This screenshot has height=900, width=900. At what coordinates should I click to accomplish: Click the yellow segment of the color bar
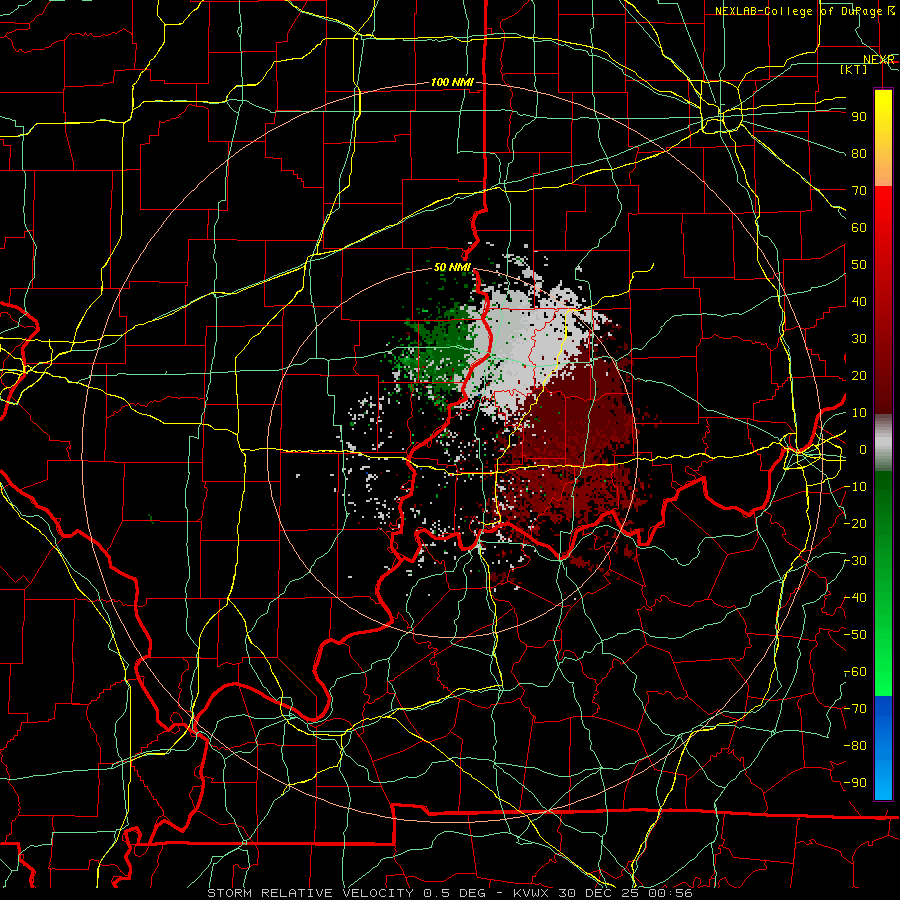coord(883,126)
